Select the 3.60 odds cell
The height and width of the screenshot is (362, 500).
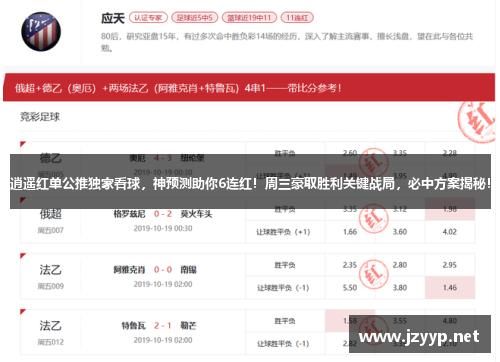[400, 232]
